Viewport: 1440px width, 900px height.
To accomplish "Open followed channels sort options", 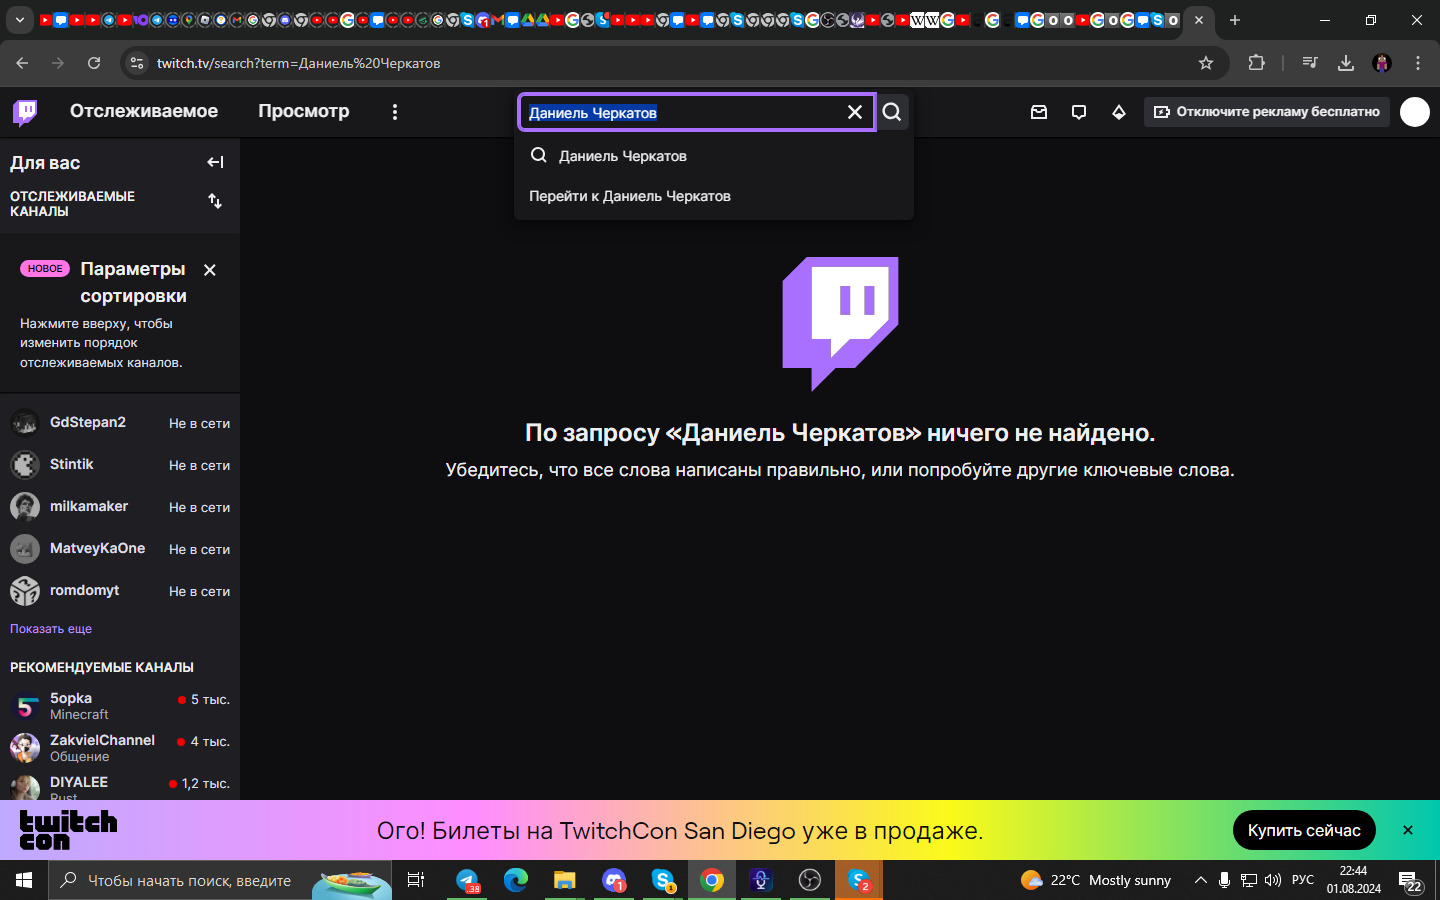I will [x=215, y=202].
